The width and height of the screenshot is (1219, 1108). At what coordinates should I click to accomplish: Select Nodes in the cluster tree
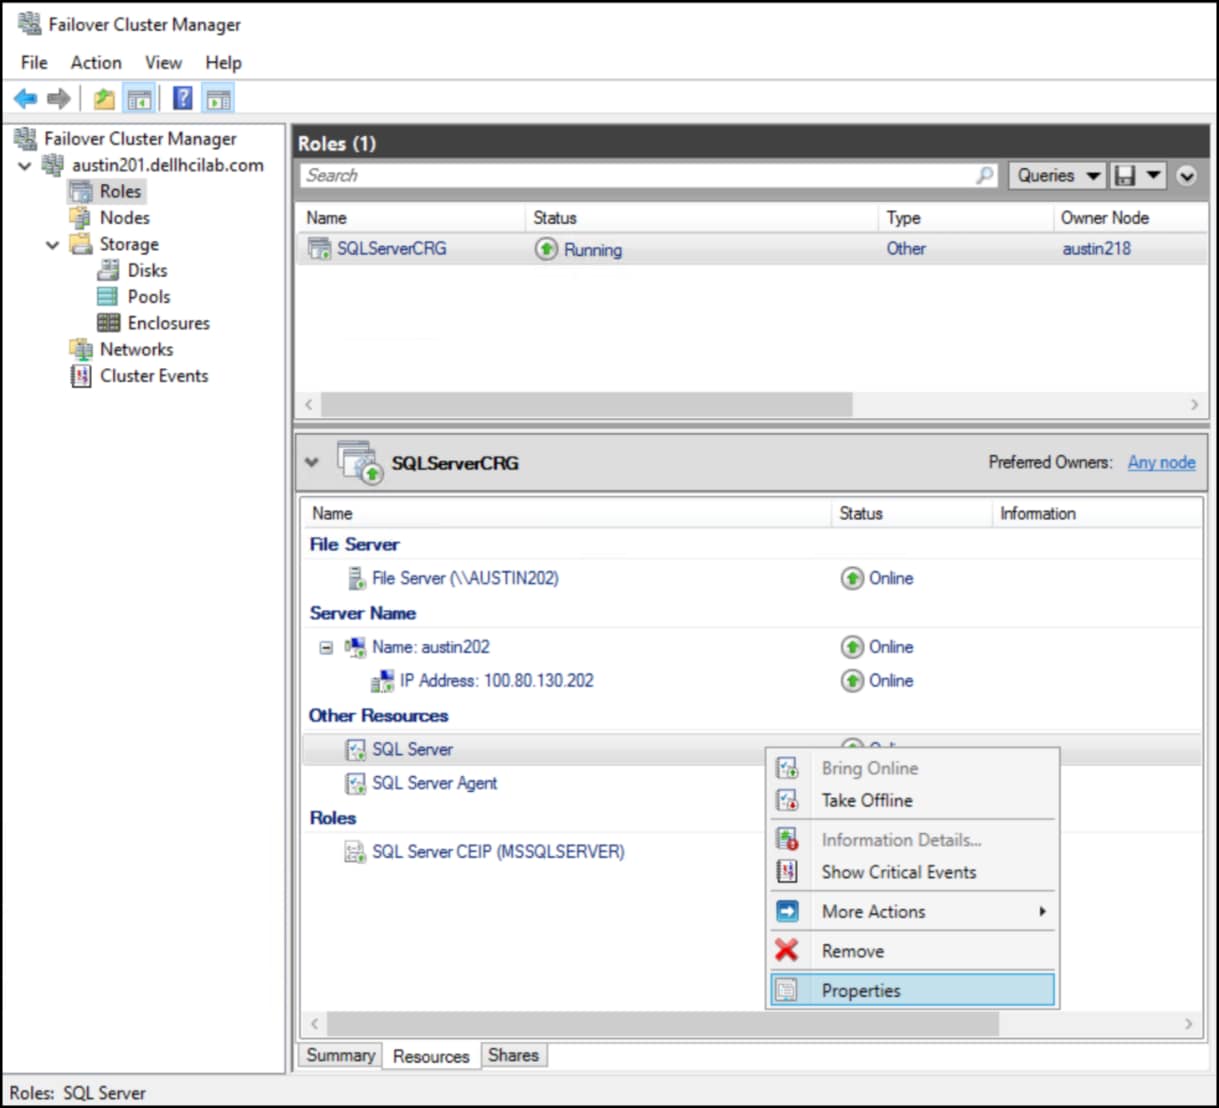tap(124, 217)
